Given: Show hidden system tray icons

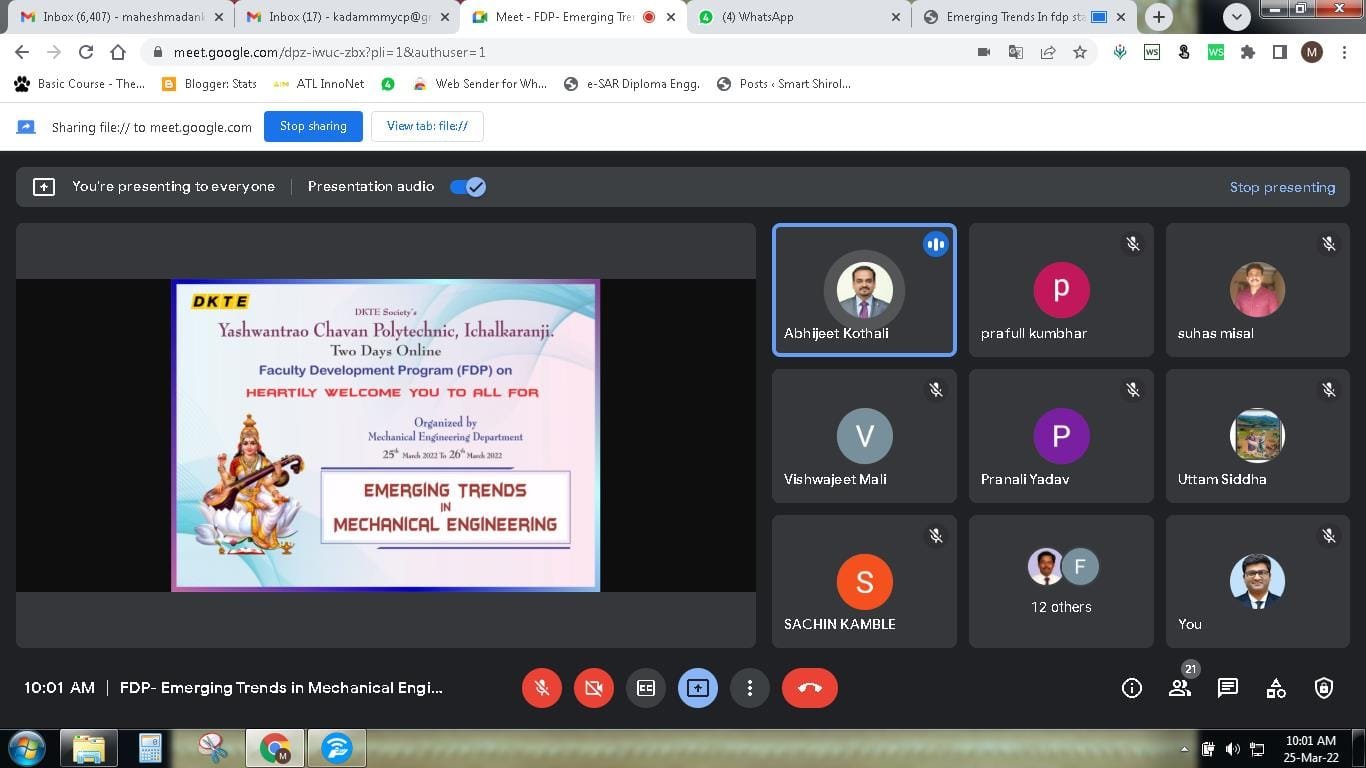Looking at the screenshot, I should coord(1184,749).
